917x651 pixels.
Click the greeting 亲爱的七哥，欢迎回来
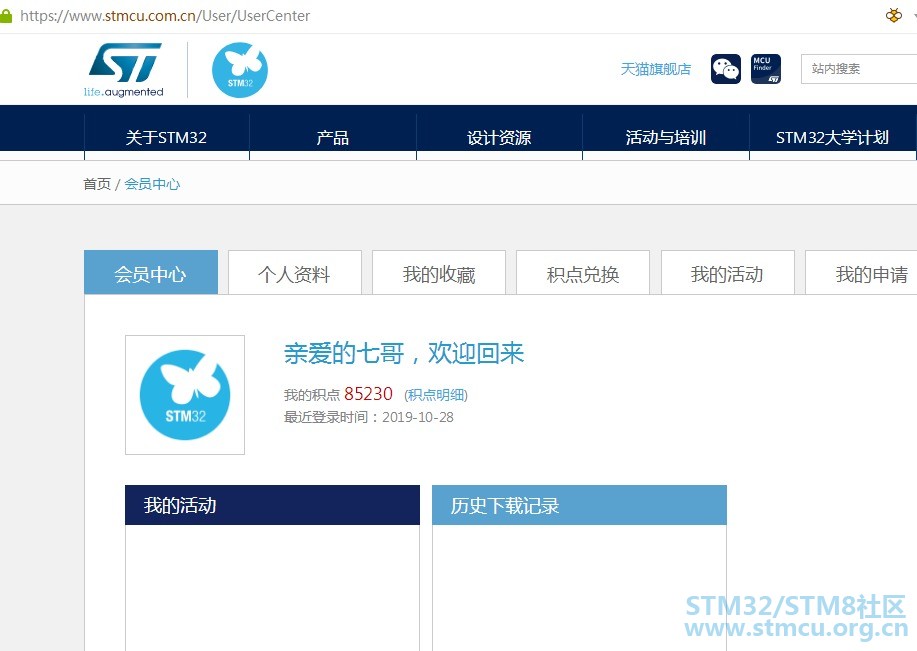[x=404, y=353]
